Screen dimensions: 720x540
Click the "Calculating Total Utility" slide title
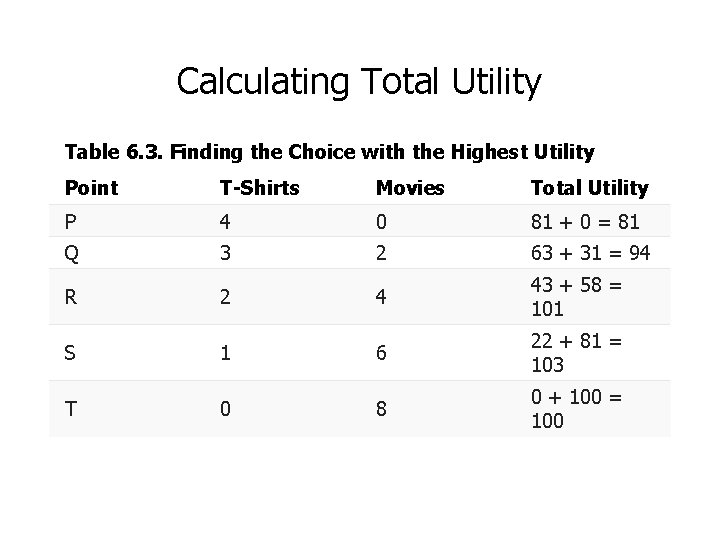[x=359, y=81]
